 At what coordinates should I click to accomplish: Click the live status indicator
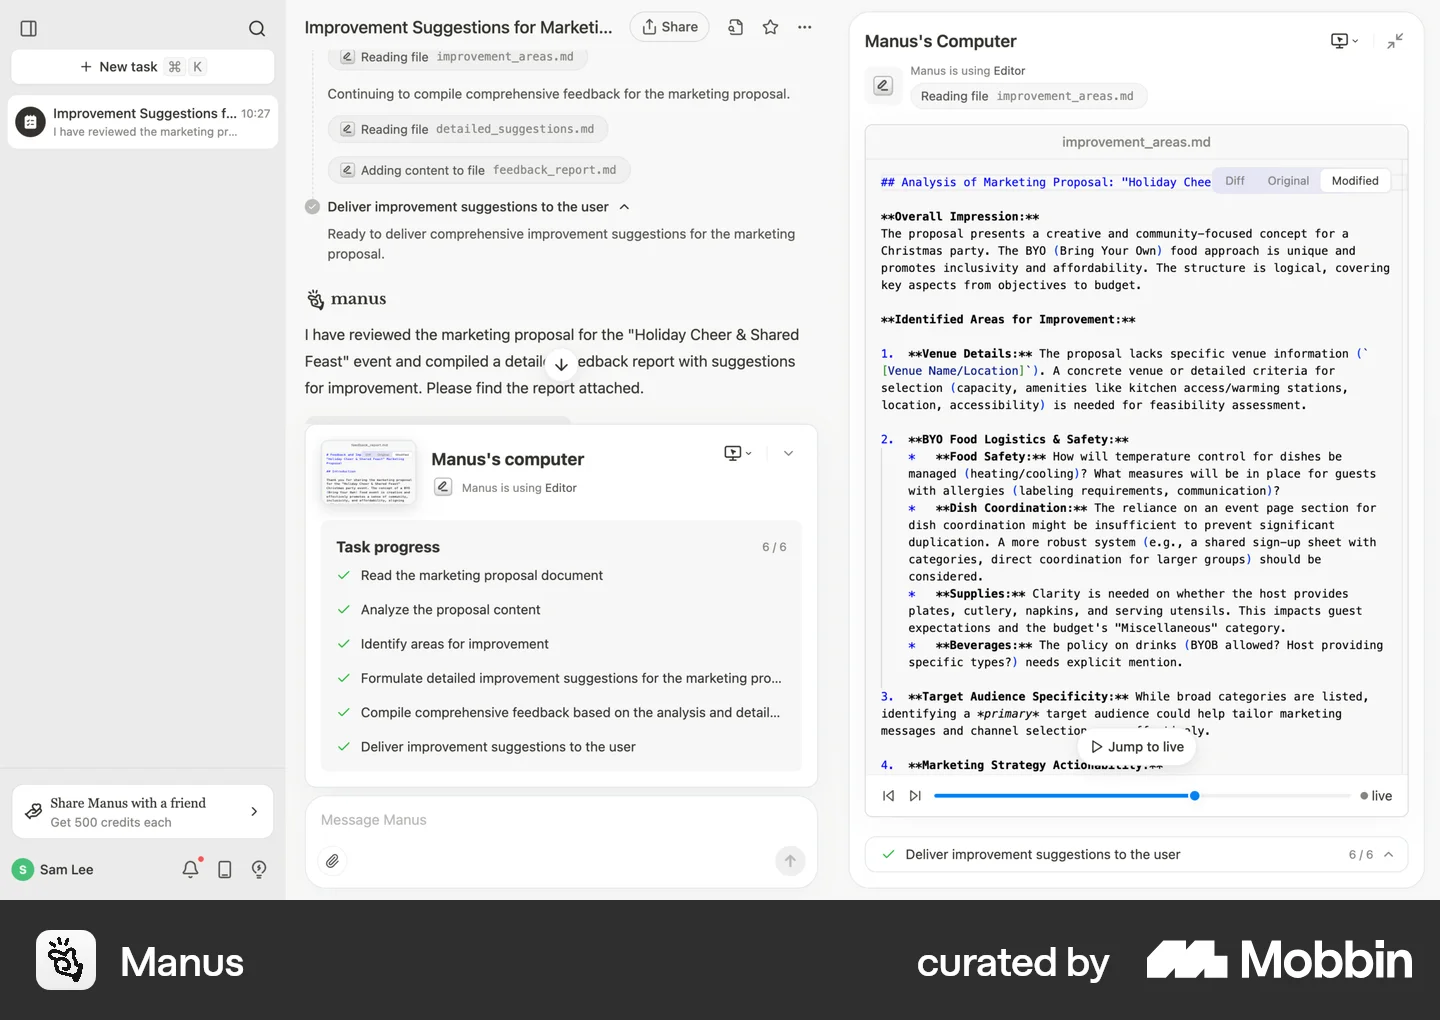(x=1376, y=796)
